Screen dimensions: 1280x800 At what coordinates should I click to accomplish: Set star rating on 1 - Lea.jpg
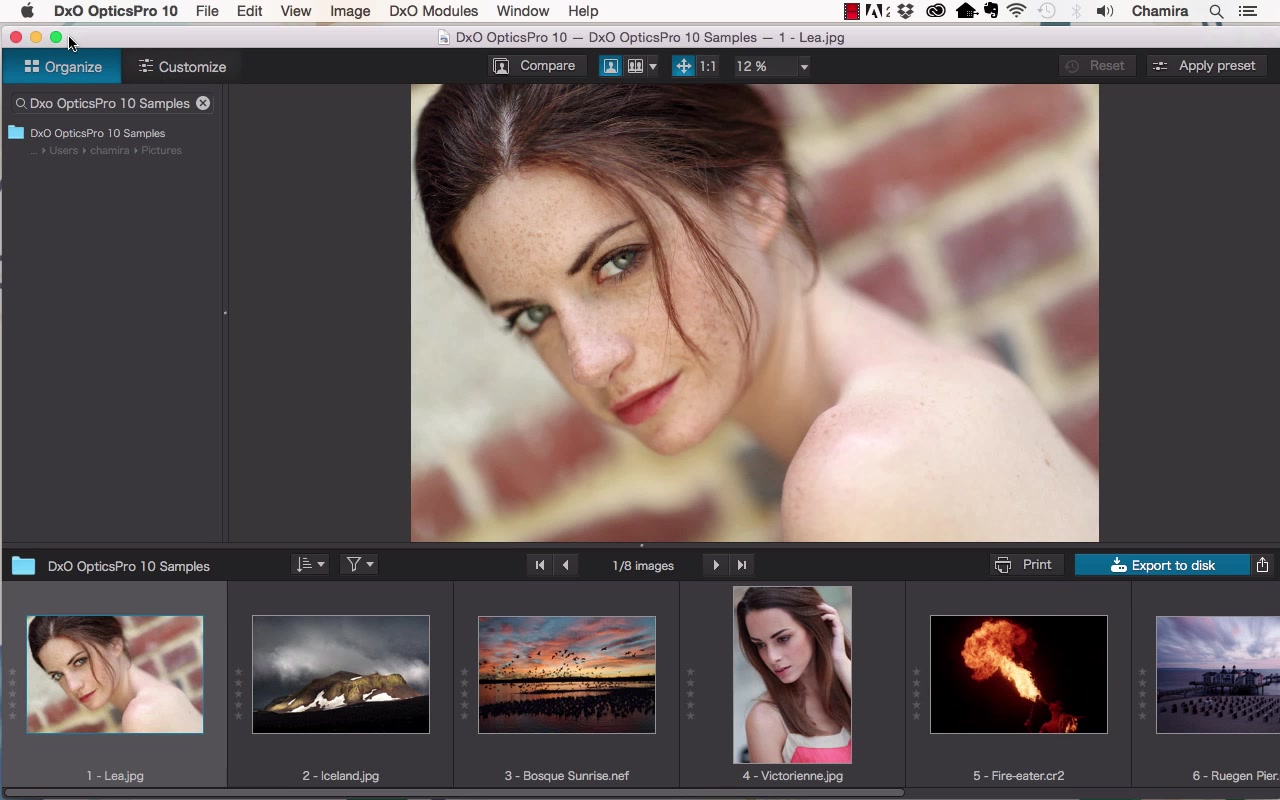[12, 694]
